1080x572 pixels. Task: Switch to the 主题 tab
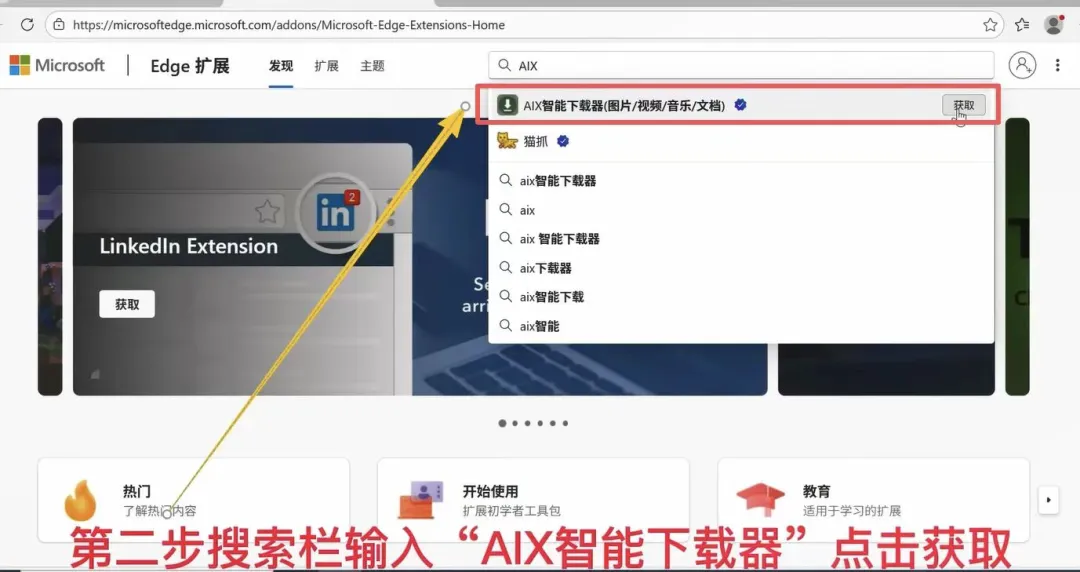click(372, 66)
